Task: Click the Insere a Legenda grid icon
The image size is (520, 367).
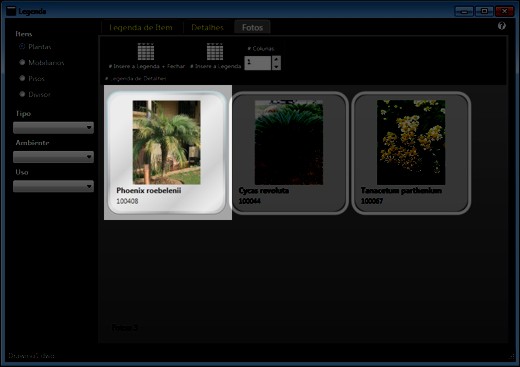Action: pyautogui.click(x=215, y=51)
